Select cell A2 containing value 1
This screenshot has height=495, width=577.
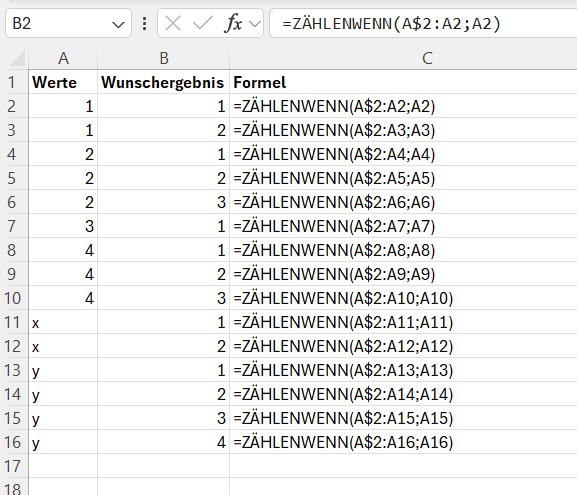63,106
